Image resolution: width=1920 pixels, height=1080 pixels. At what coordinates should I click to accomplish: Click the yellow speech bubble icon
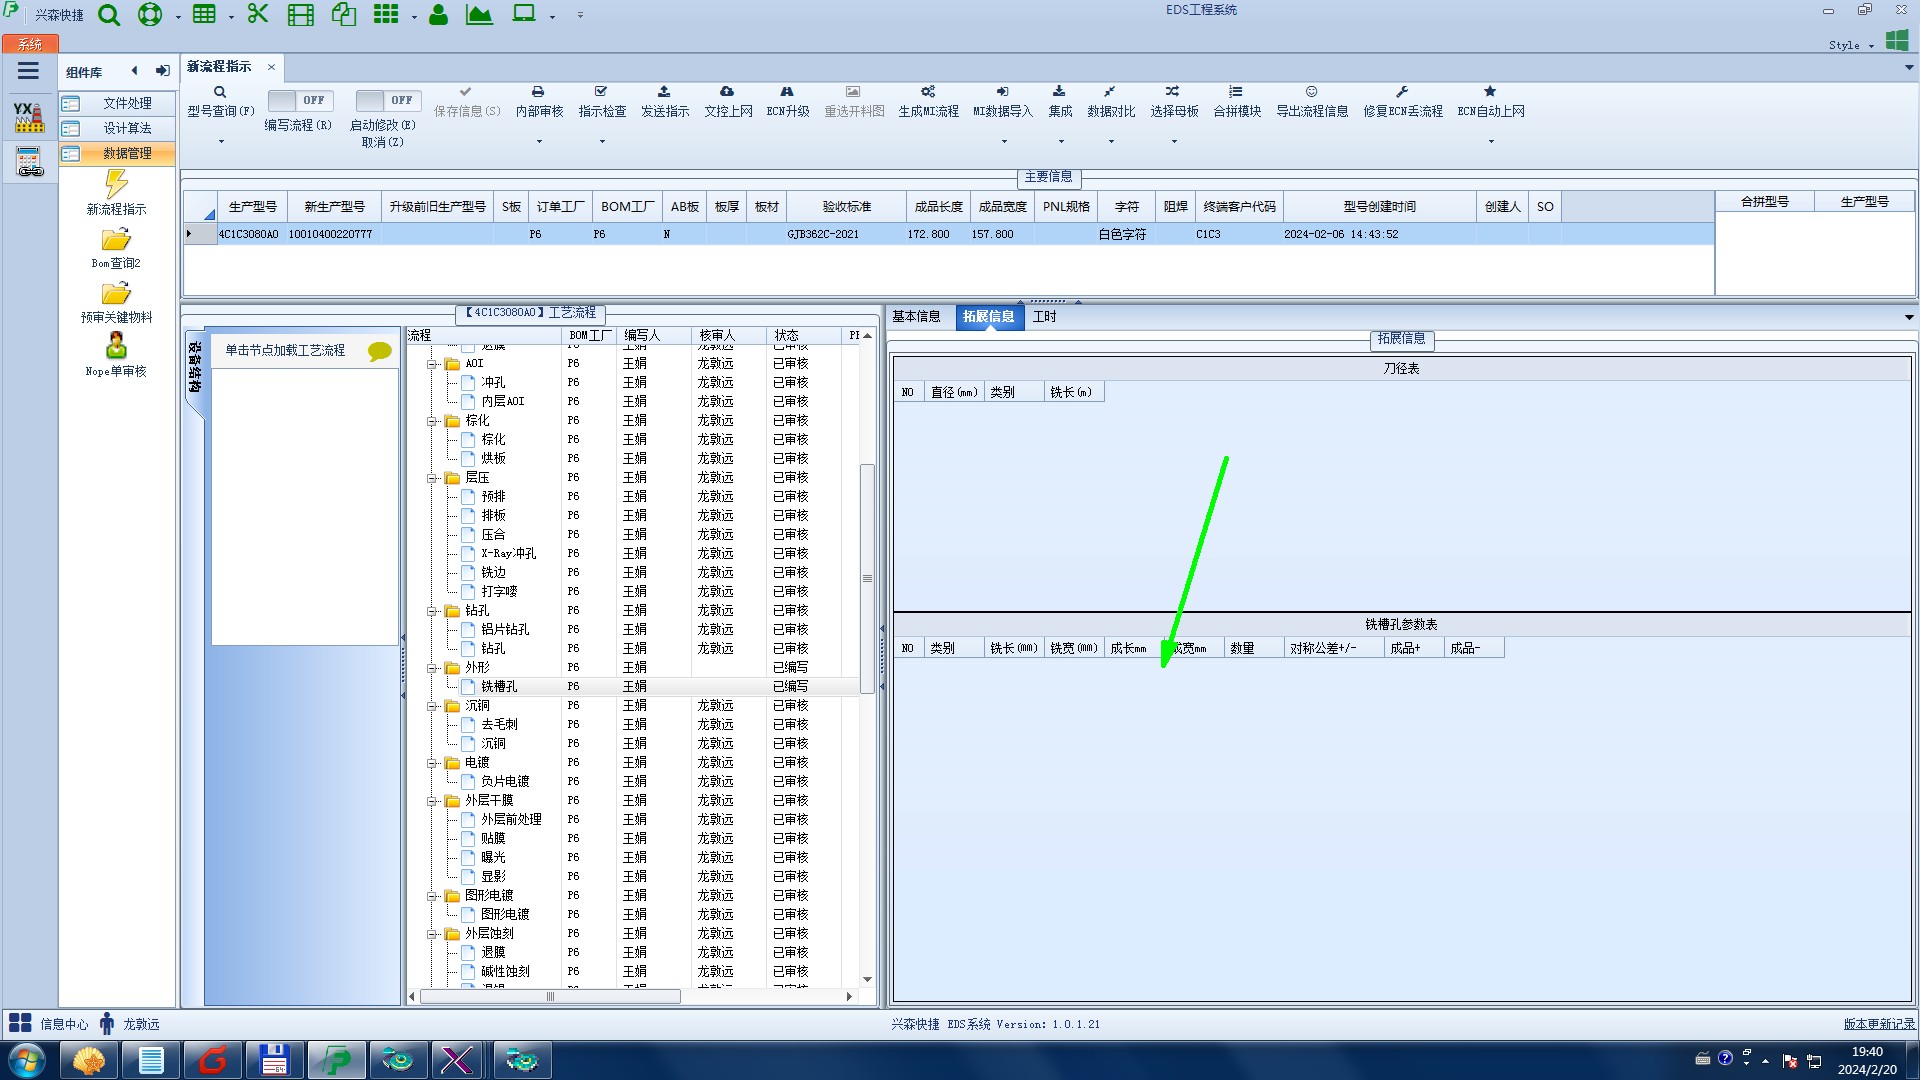coord(380,351)
